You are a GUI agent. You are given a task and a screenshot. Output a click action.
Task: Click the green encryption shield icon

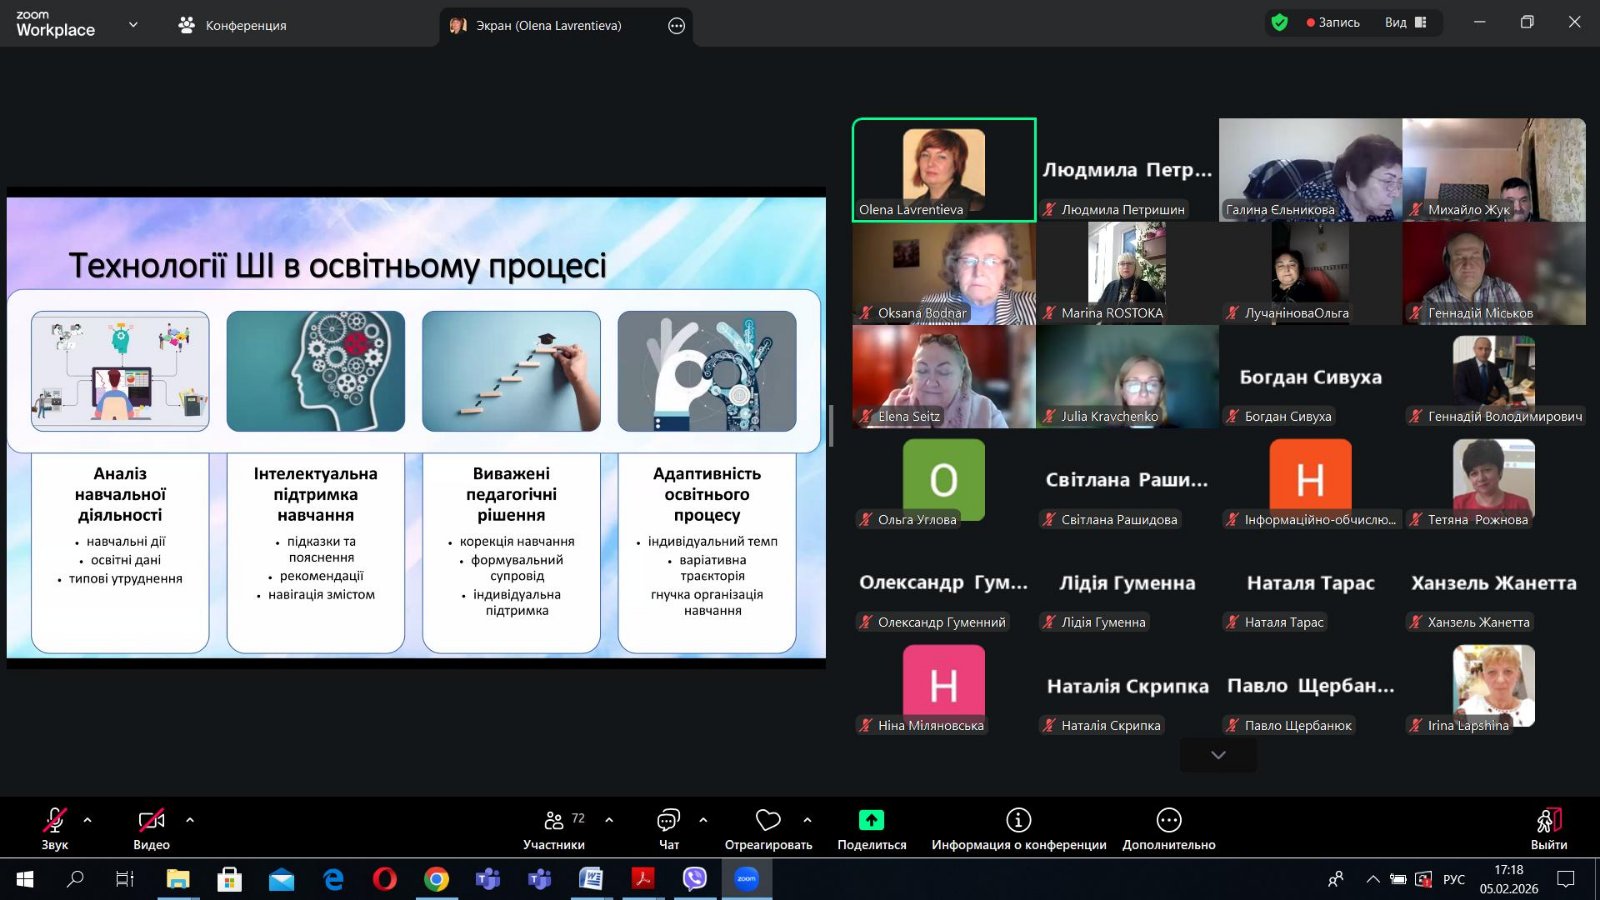tap(1279, 22)
